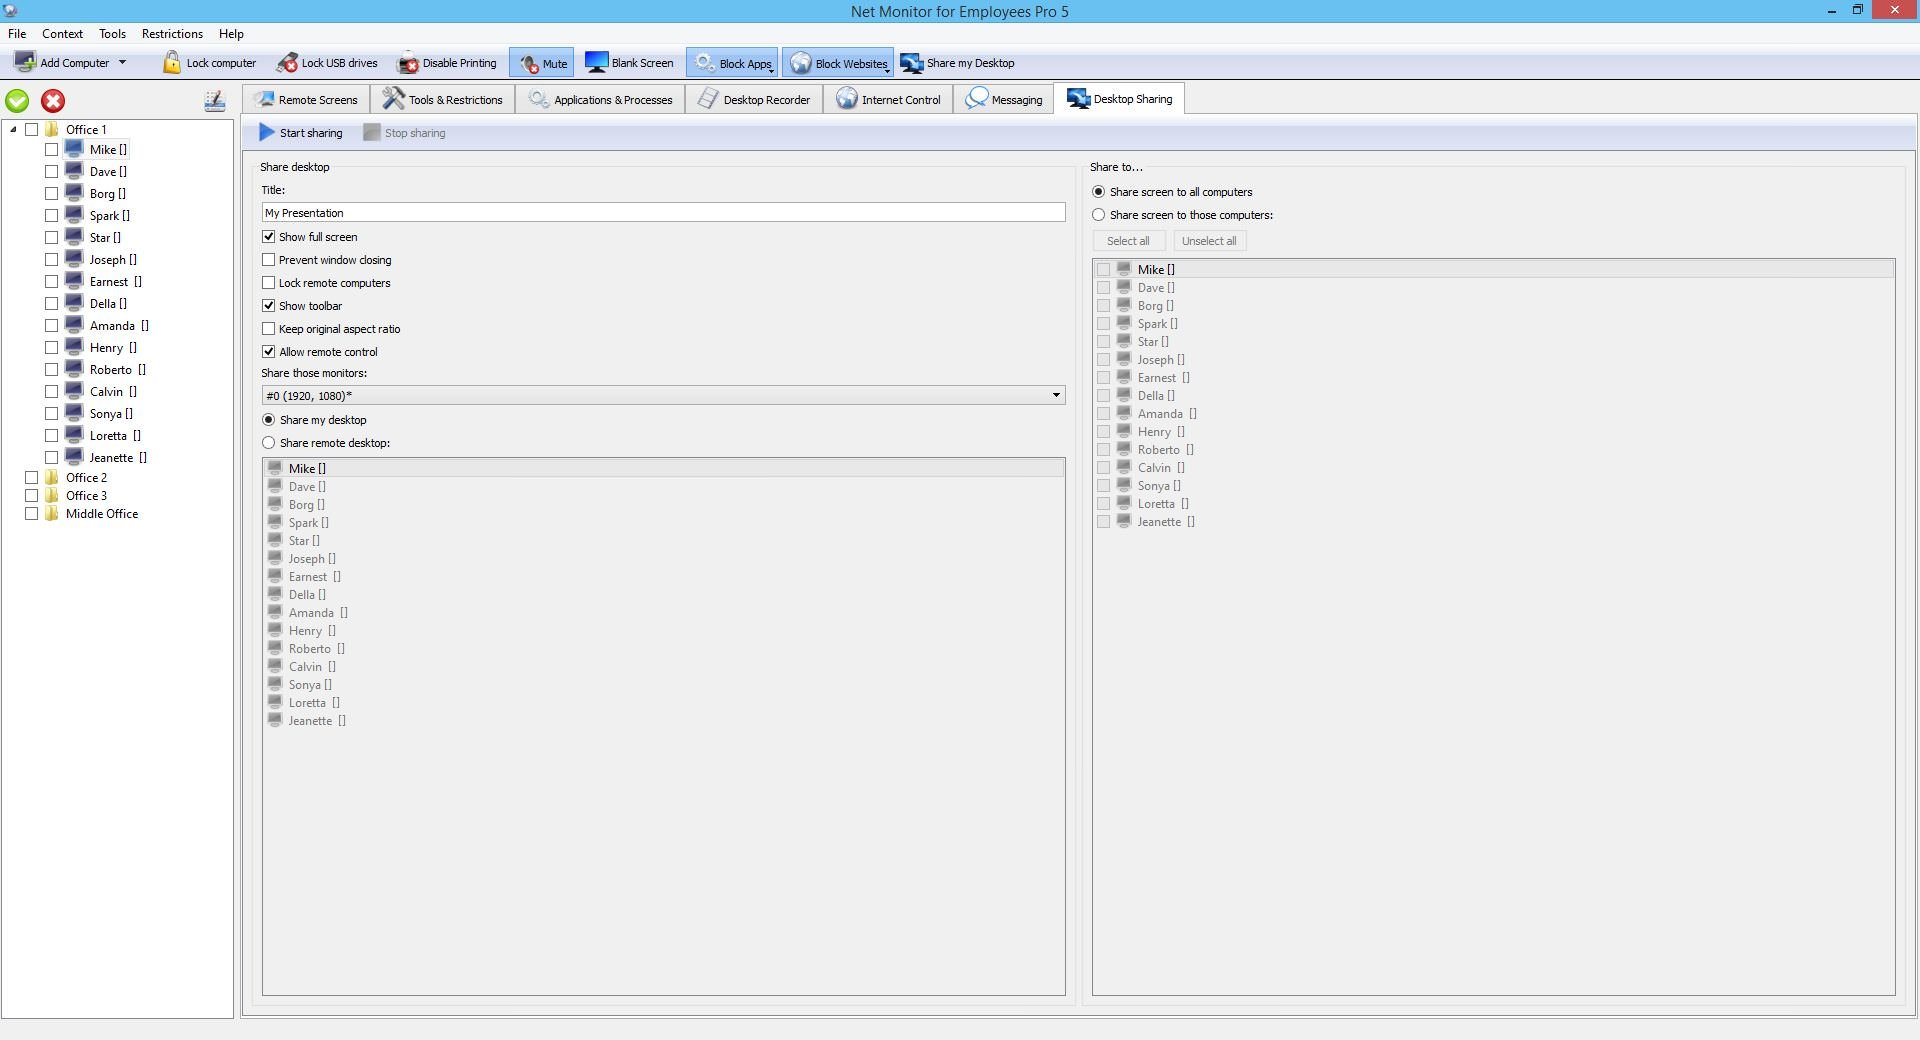Click the Lock computer padlock icon
The image size is (1920, 1040).
pyautogui.click(x=172, y=62)
